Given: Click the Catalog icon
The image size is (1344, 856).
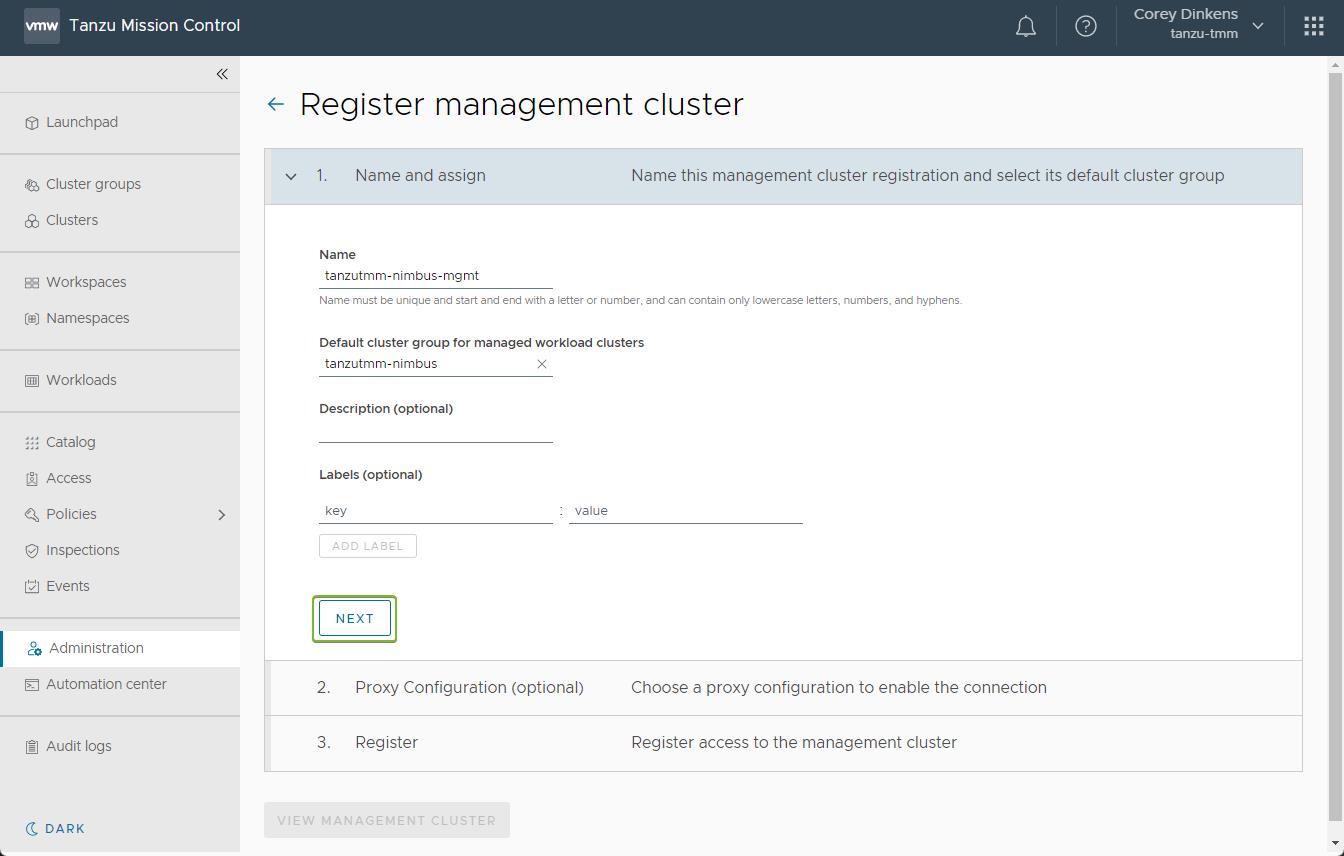Looking at the screenshot, I should click(32, 443).
